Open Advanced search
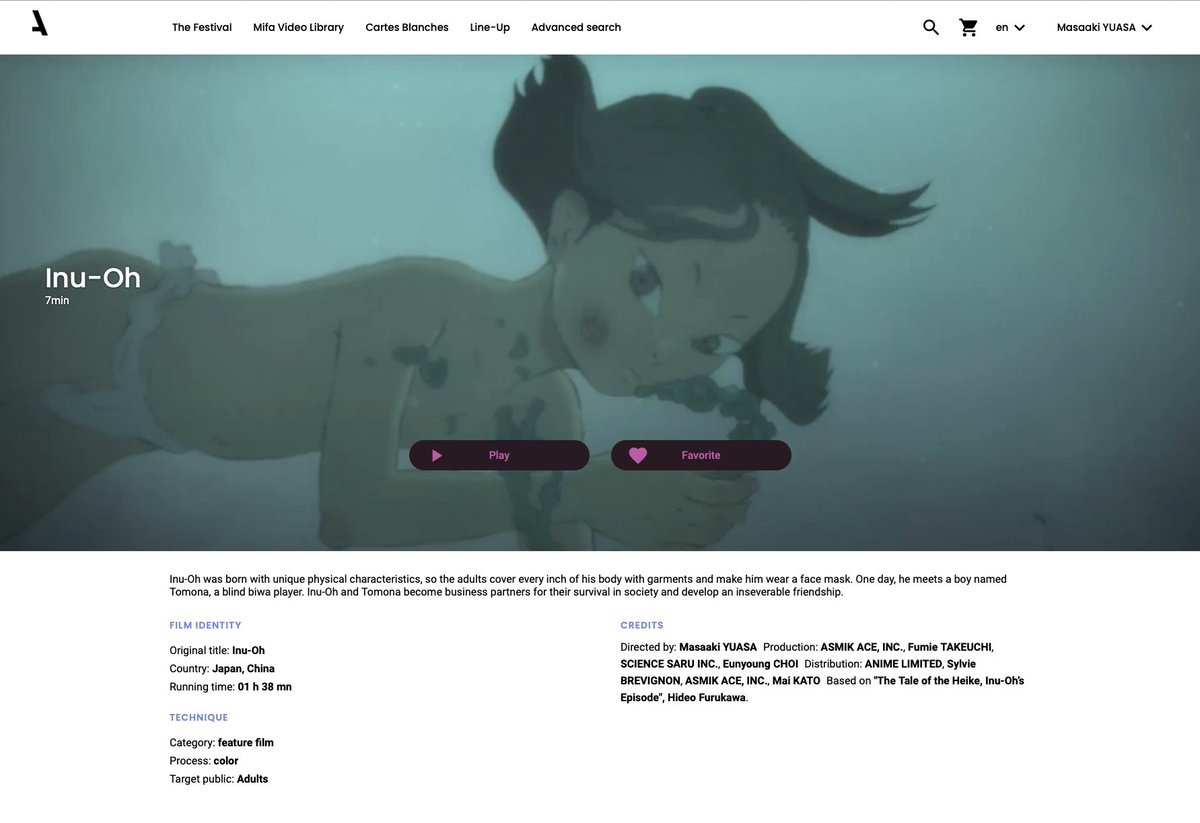 (576, 27)
